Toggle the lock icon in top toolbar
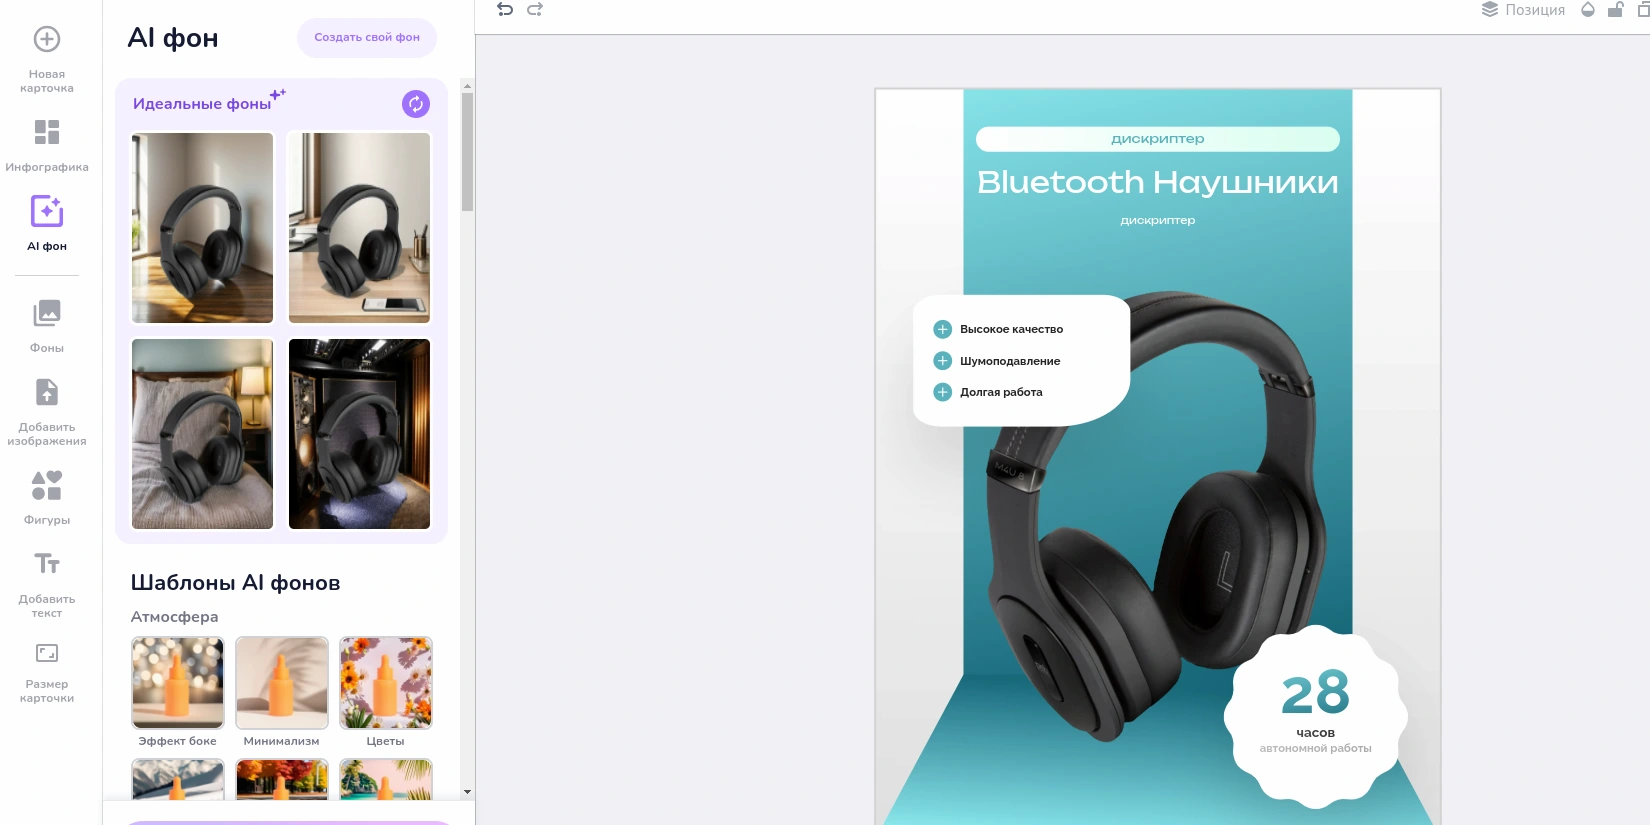 point(1615,10)
